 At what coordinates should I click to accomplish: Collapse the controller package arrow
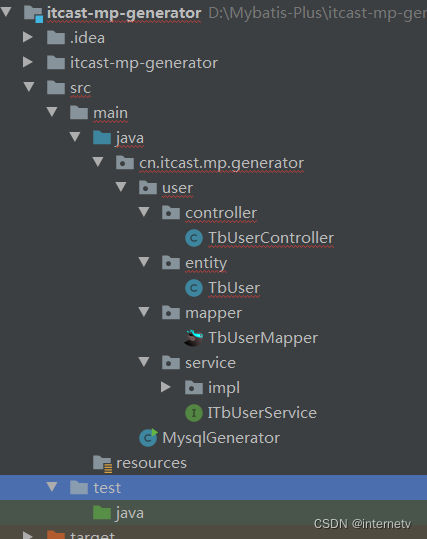click(144, 212)
